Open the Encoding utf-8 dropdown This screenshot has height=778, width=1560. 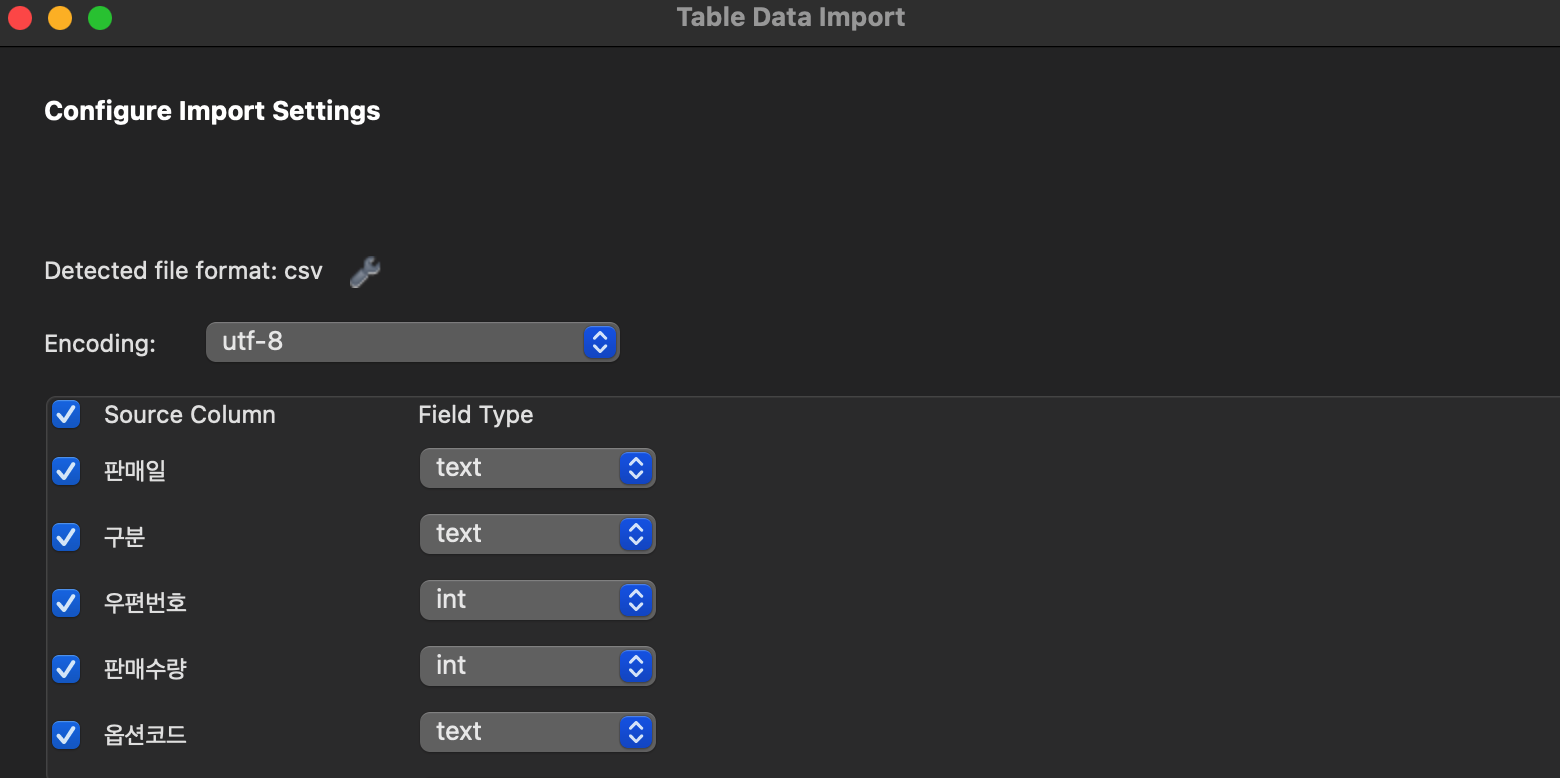pyautogui.click(x=413, y=342)
